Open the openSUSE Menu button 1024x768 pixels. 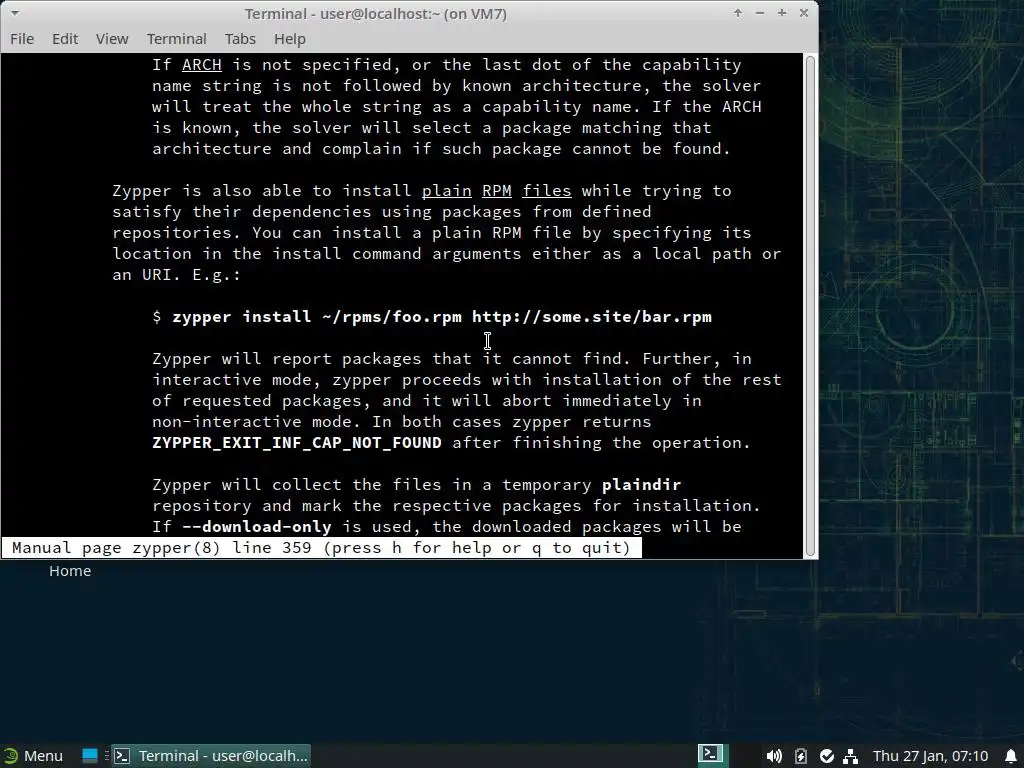[x=33, y=756]
